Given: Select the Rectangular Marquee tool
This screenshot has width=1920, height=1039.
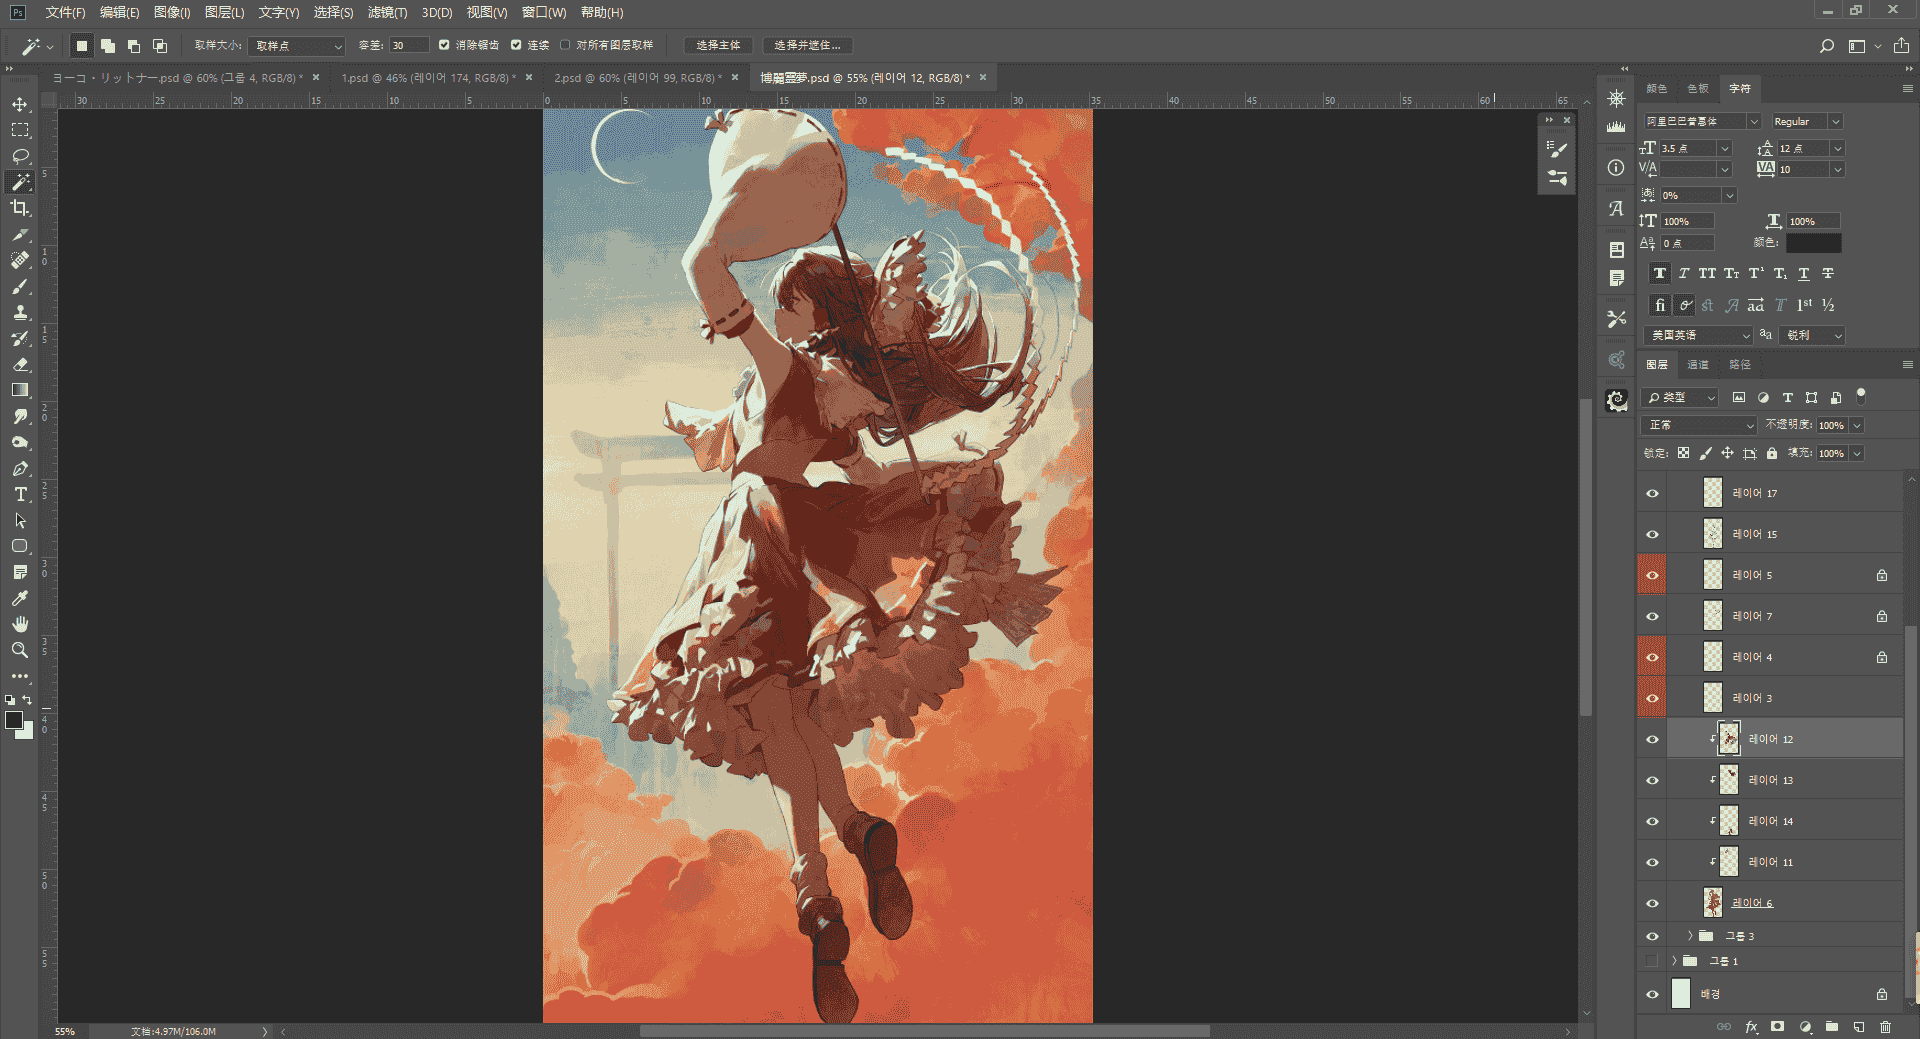Looking at the screenshot, I should pyautogui.click(x=20, y=130).
